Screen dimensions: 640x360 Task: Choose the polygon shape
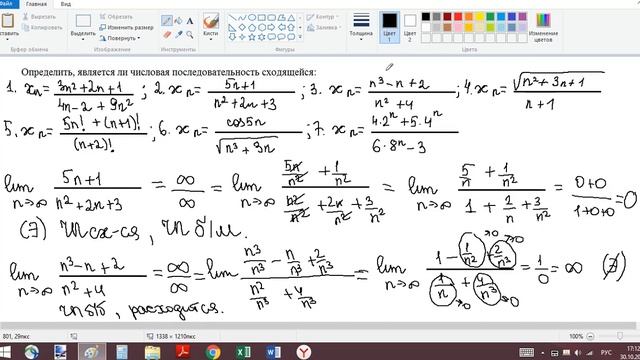pyautogui.click(x=281, y=18)
